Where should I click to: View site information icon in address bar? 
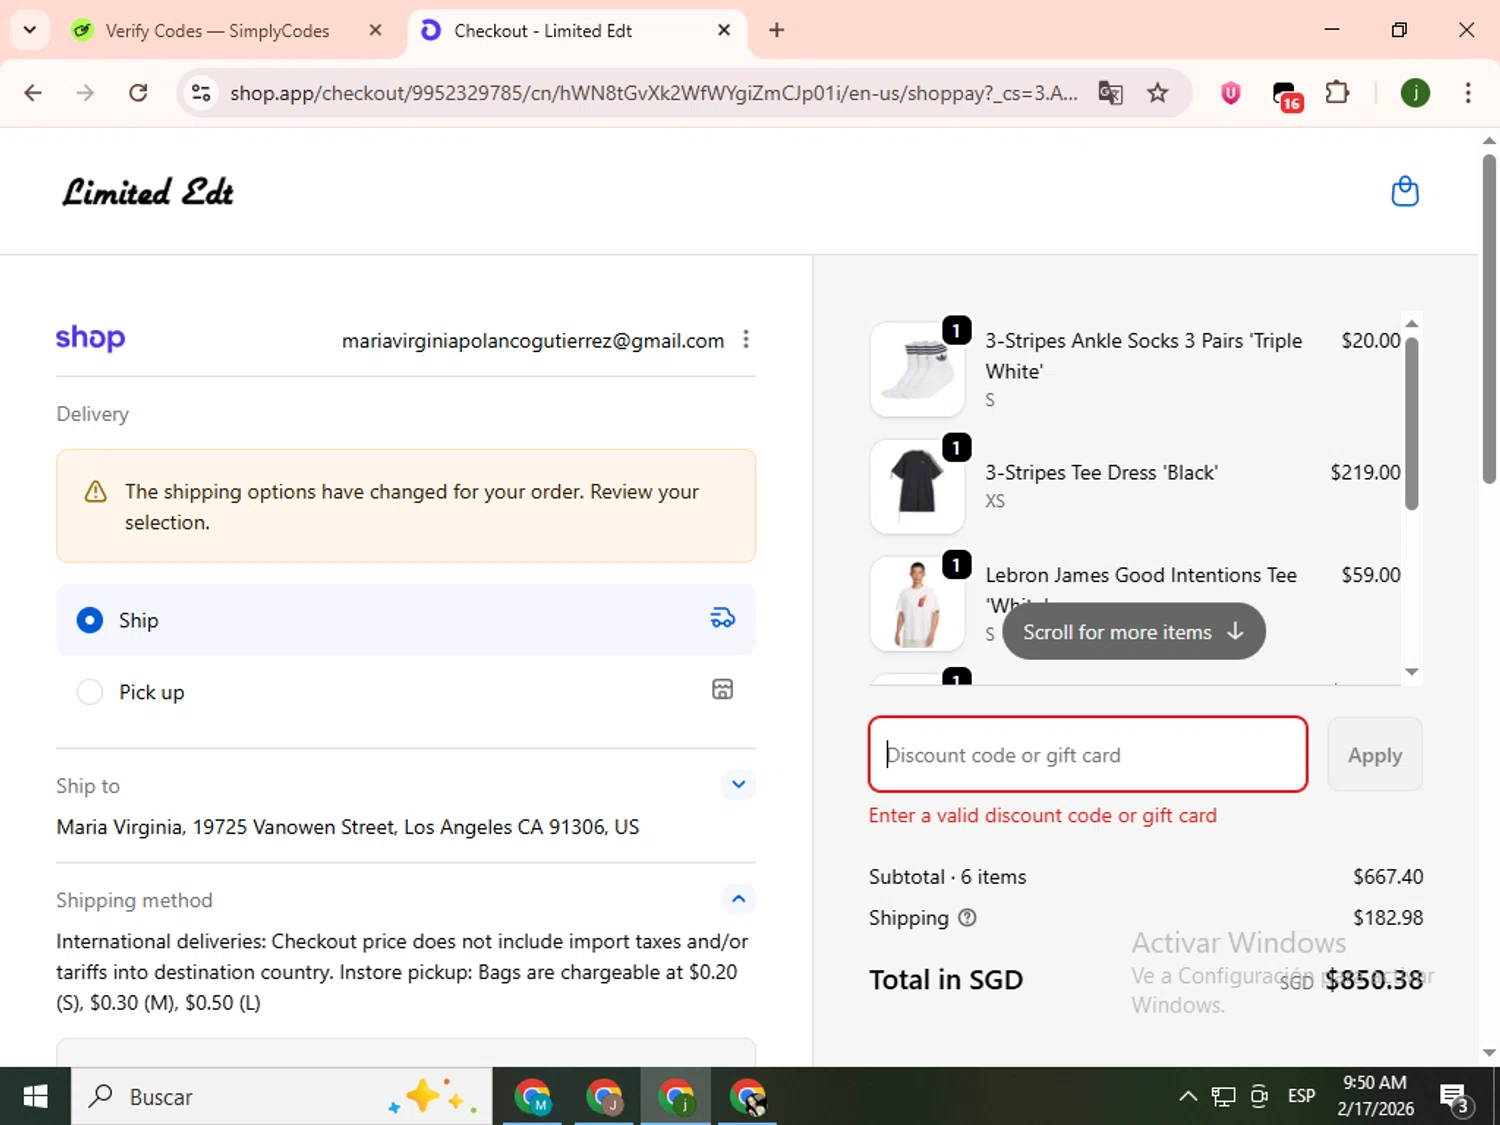201,93
